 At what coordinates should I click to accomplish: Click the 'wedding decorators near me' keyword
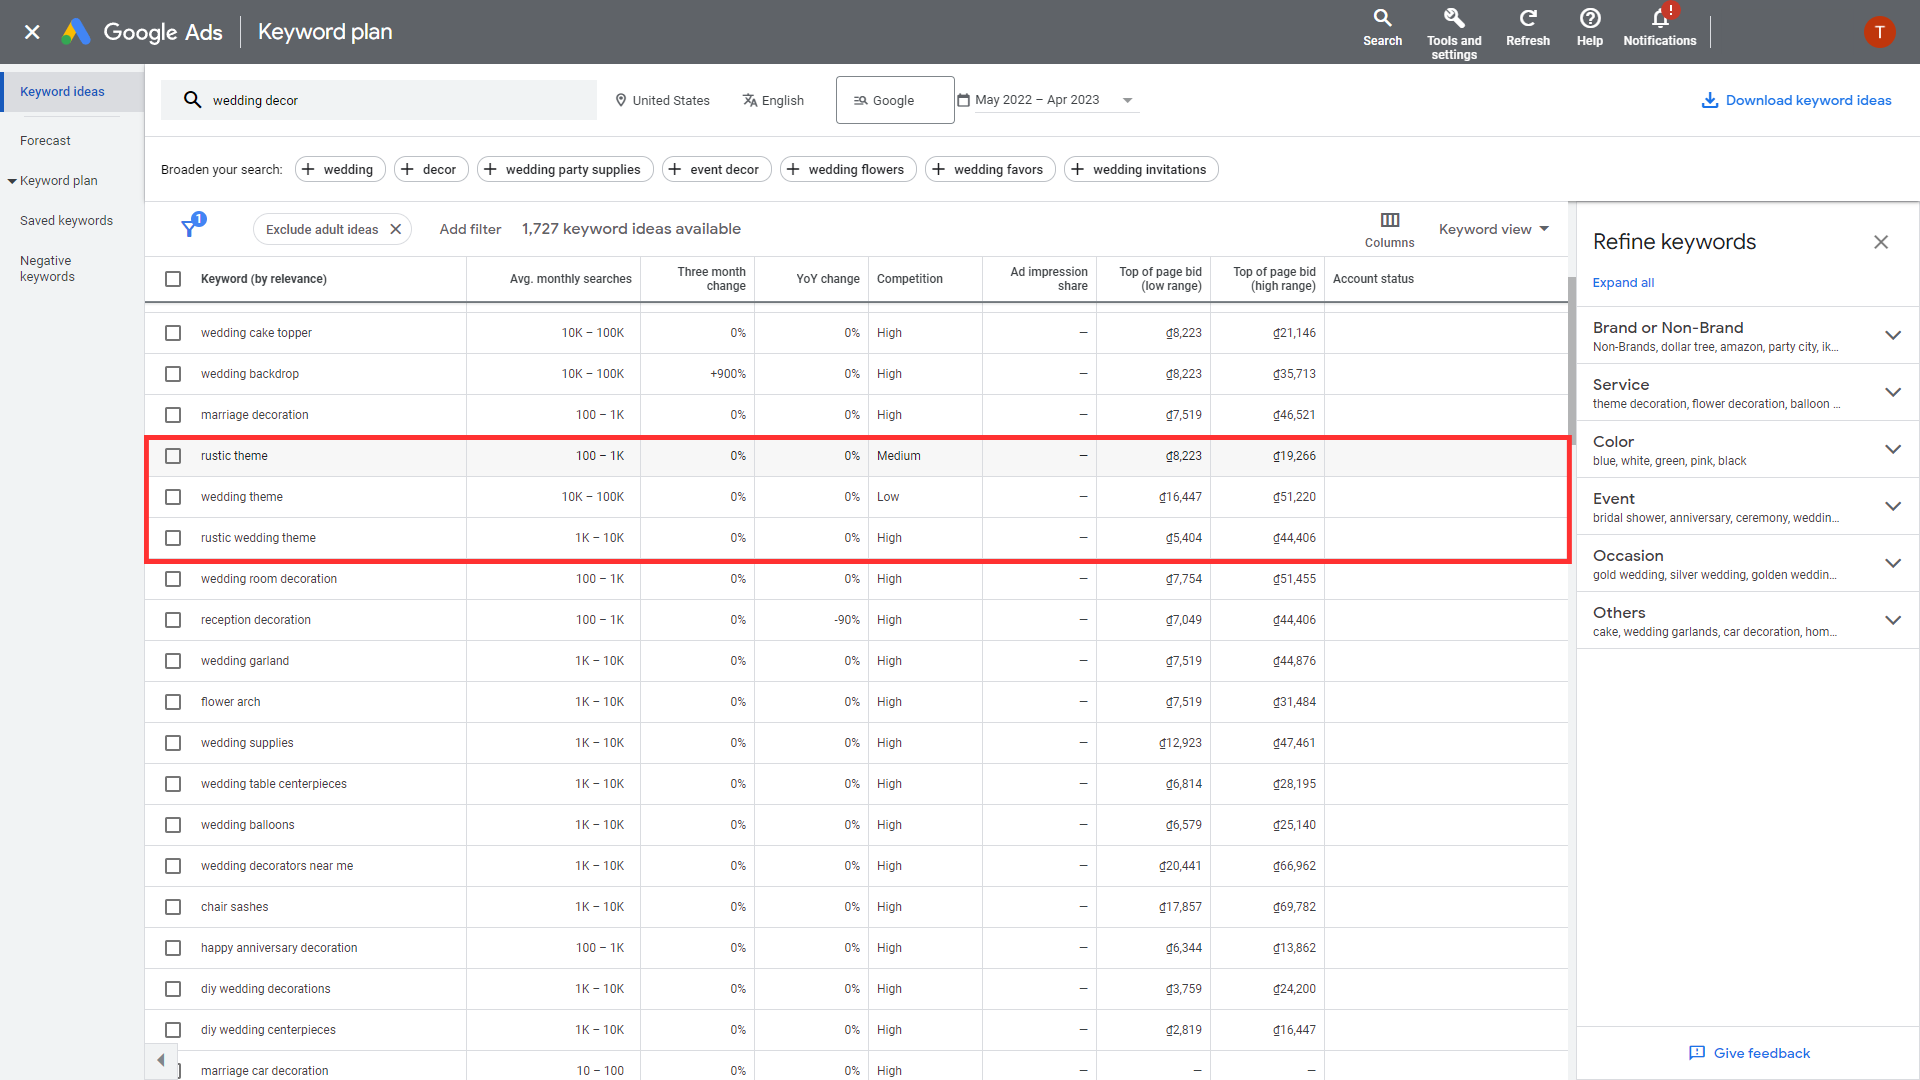coord(277,866)
